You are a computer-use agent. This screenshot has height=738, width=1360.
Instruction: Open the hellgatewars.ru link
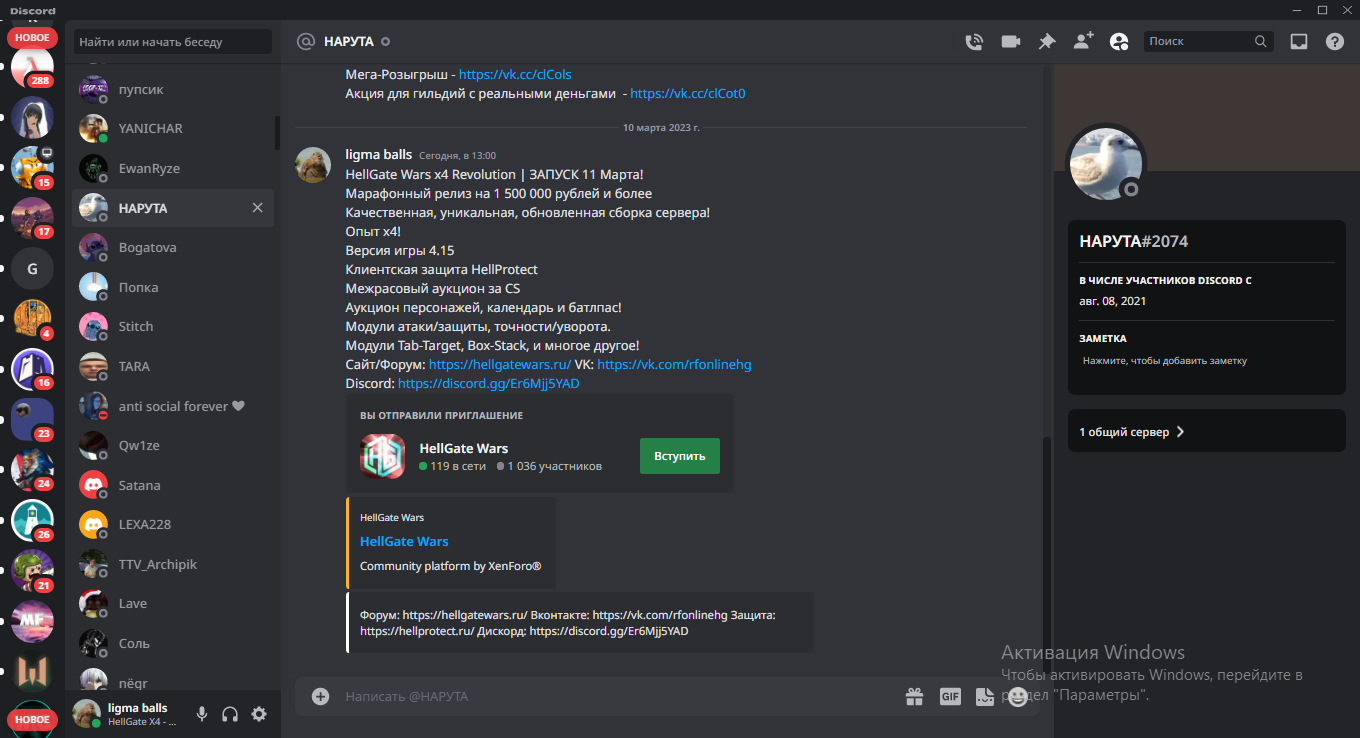click(x=500, y=365)
